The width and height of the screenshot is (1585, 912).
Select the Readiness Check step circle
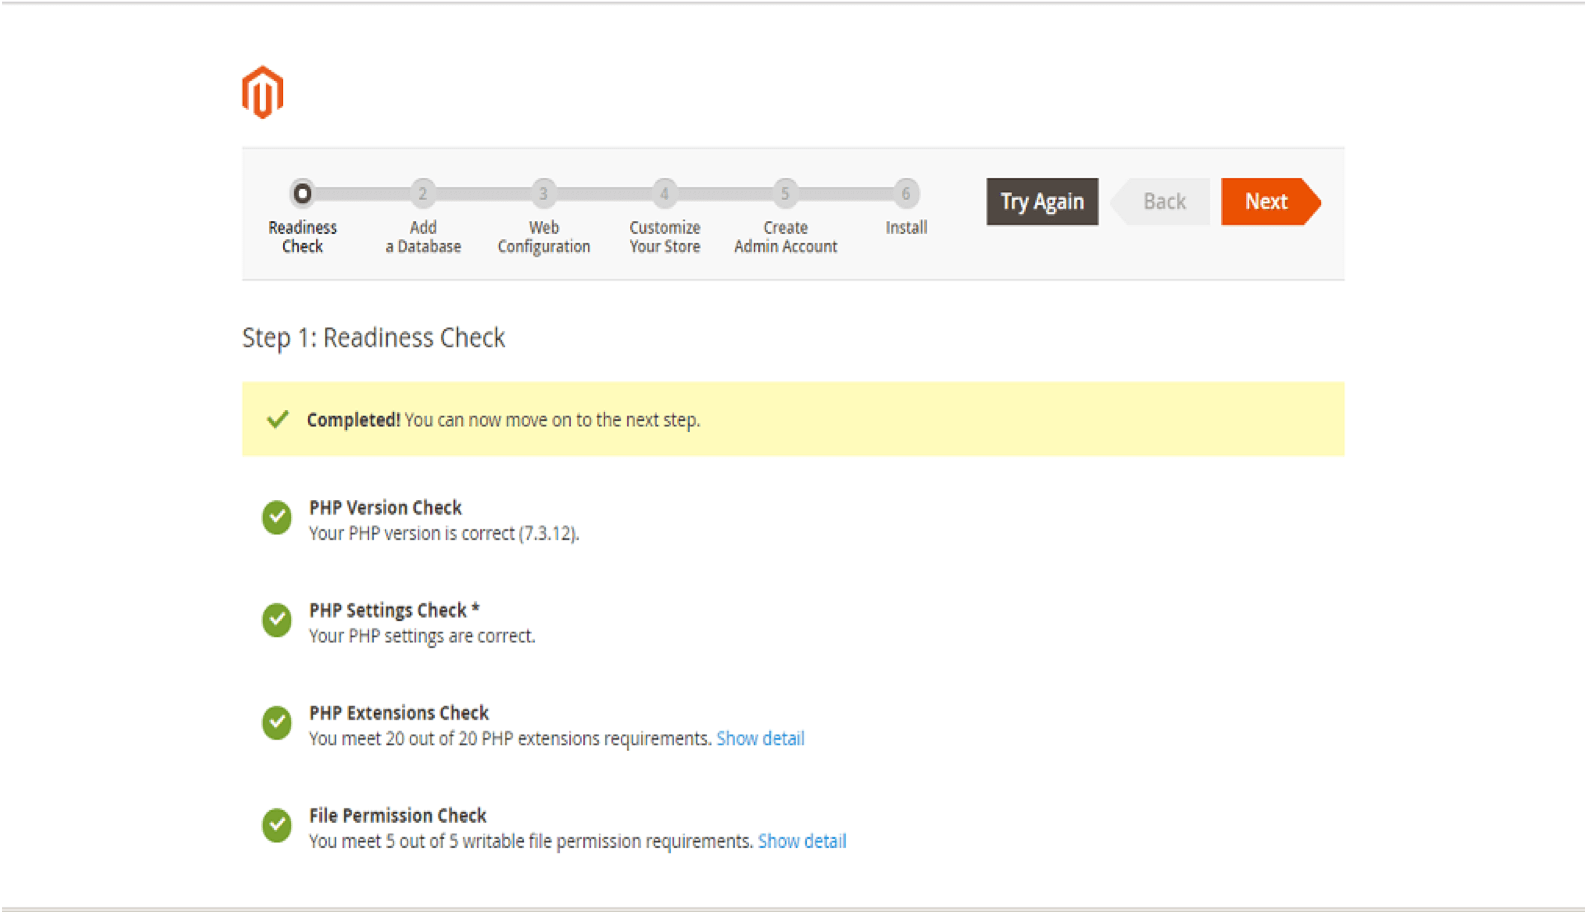302,193
